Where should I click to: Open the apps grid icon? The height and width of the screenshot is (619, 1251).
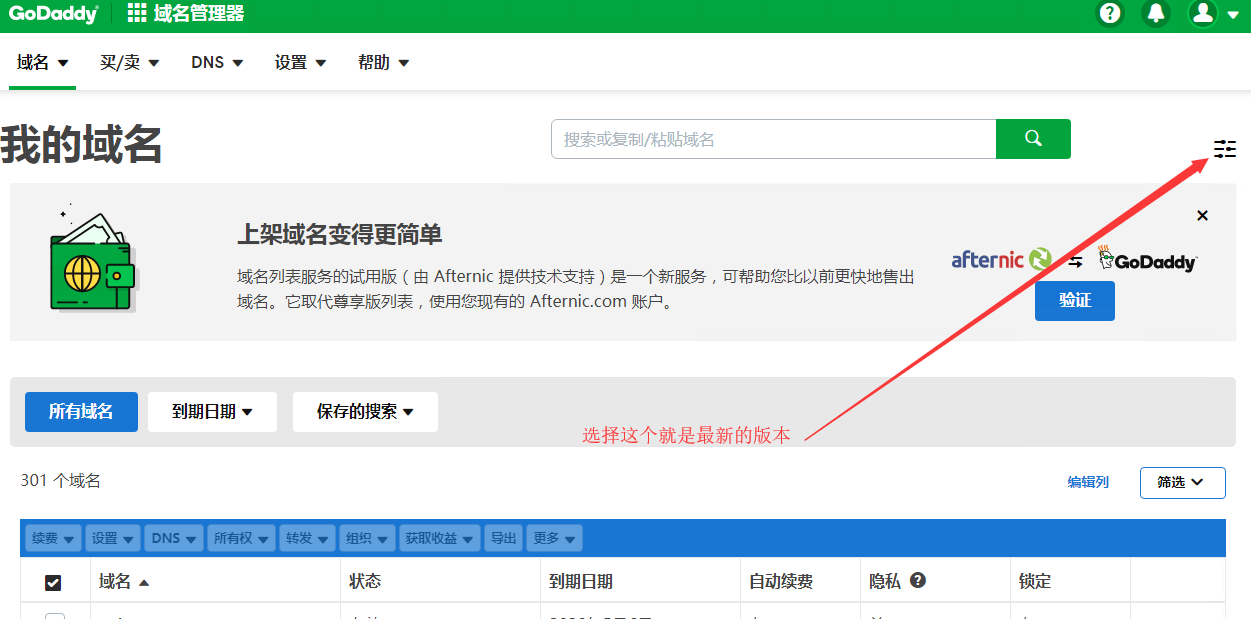pyautogui.click(x=137, y=13)
